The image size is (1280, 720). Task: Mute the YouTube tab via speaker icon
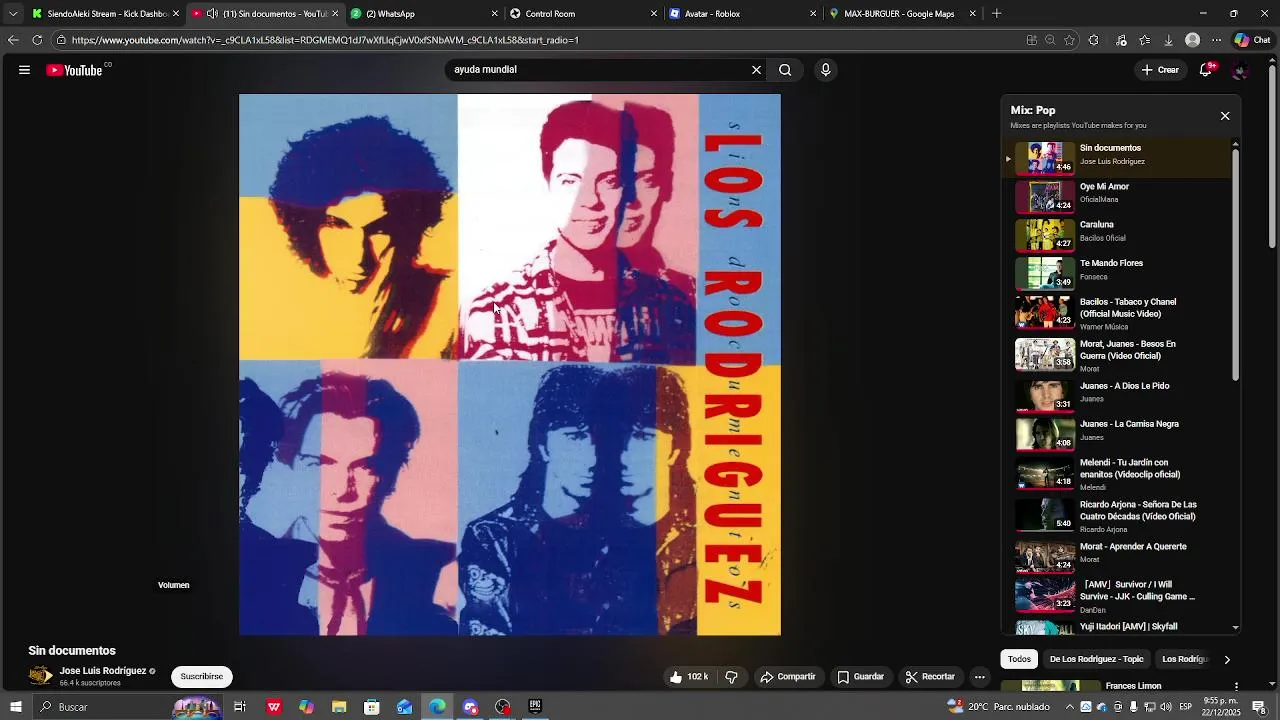coord(212,14)
